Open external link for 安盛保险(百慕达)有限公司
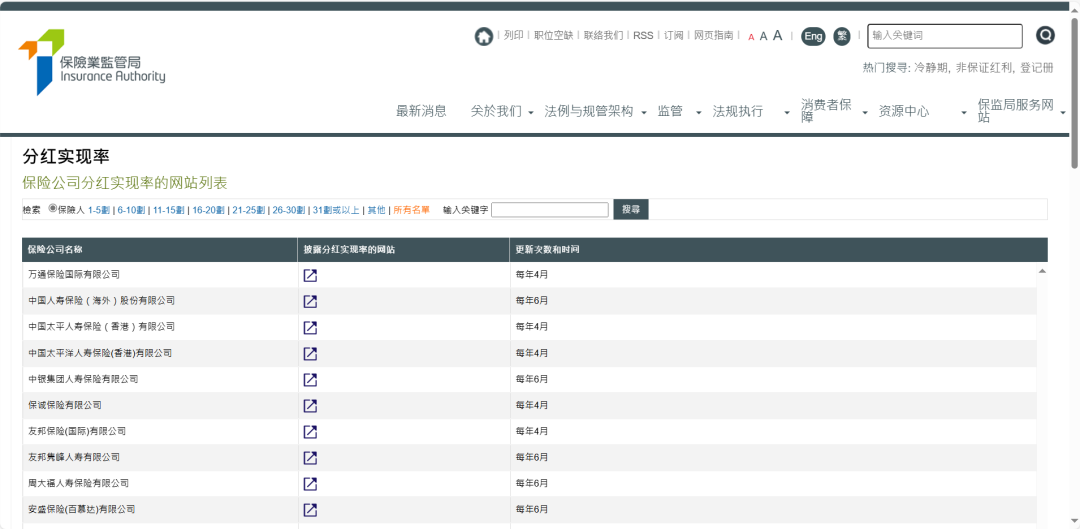 click(311, 510)
